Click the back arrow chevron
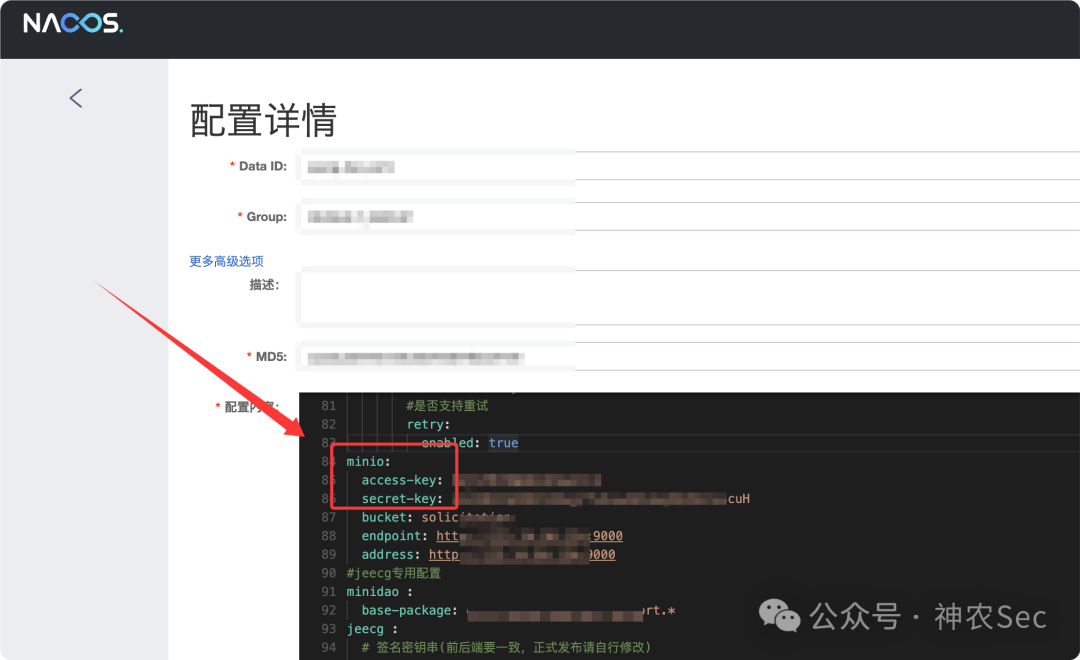The width and height of the screenshot is (1080, 660). coord(76,98)
